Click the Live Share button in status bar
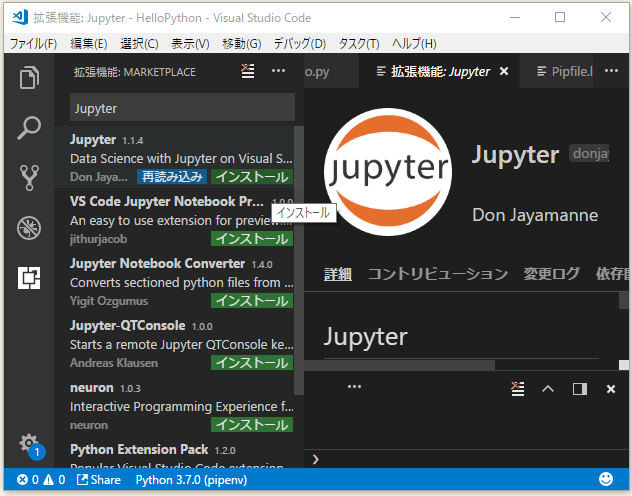632x496 pixels. coord(99,480)
